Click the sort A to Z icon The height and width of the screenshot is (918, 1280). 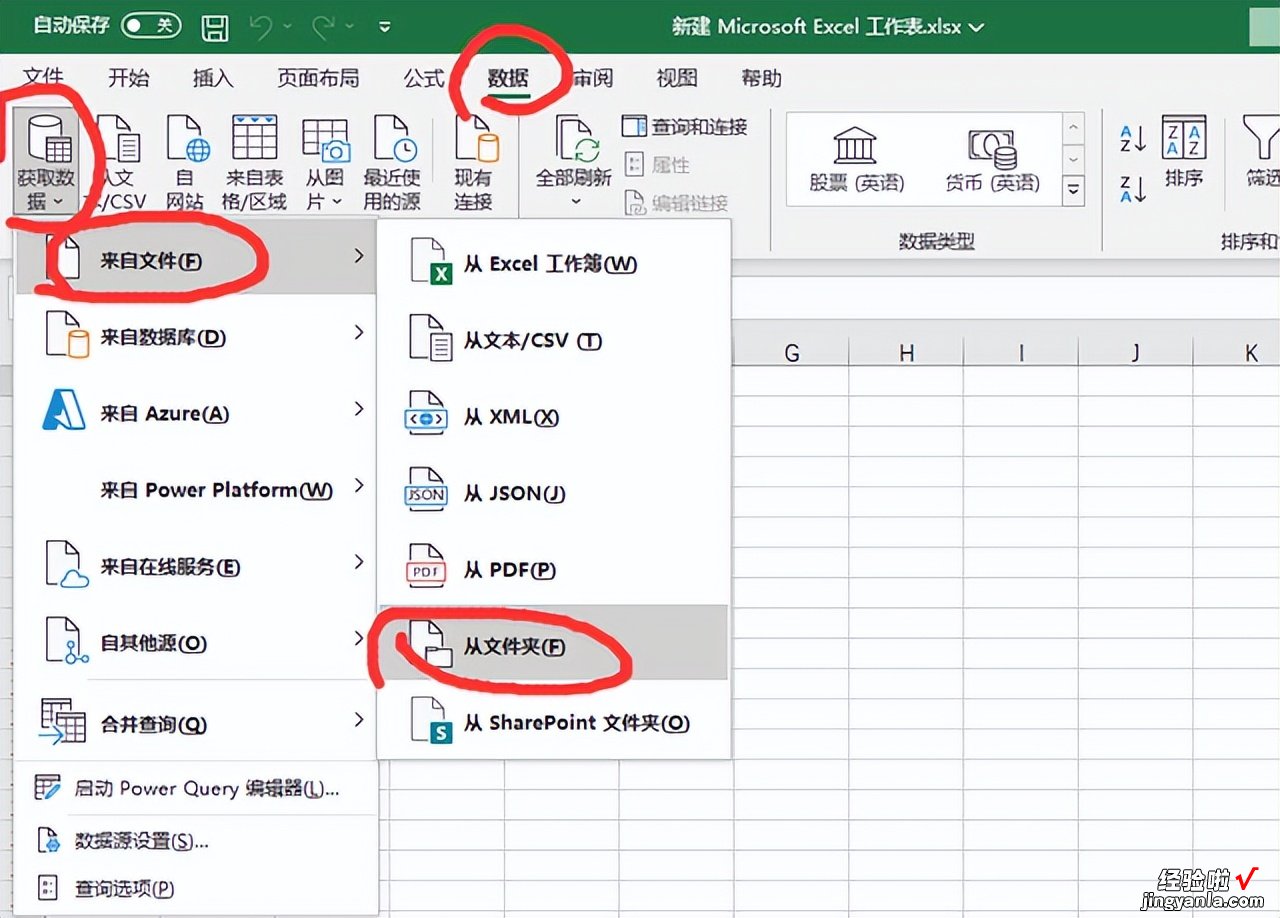[x=1132, y=139]
